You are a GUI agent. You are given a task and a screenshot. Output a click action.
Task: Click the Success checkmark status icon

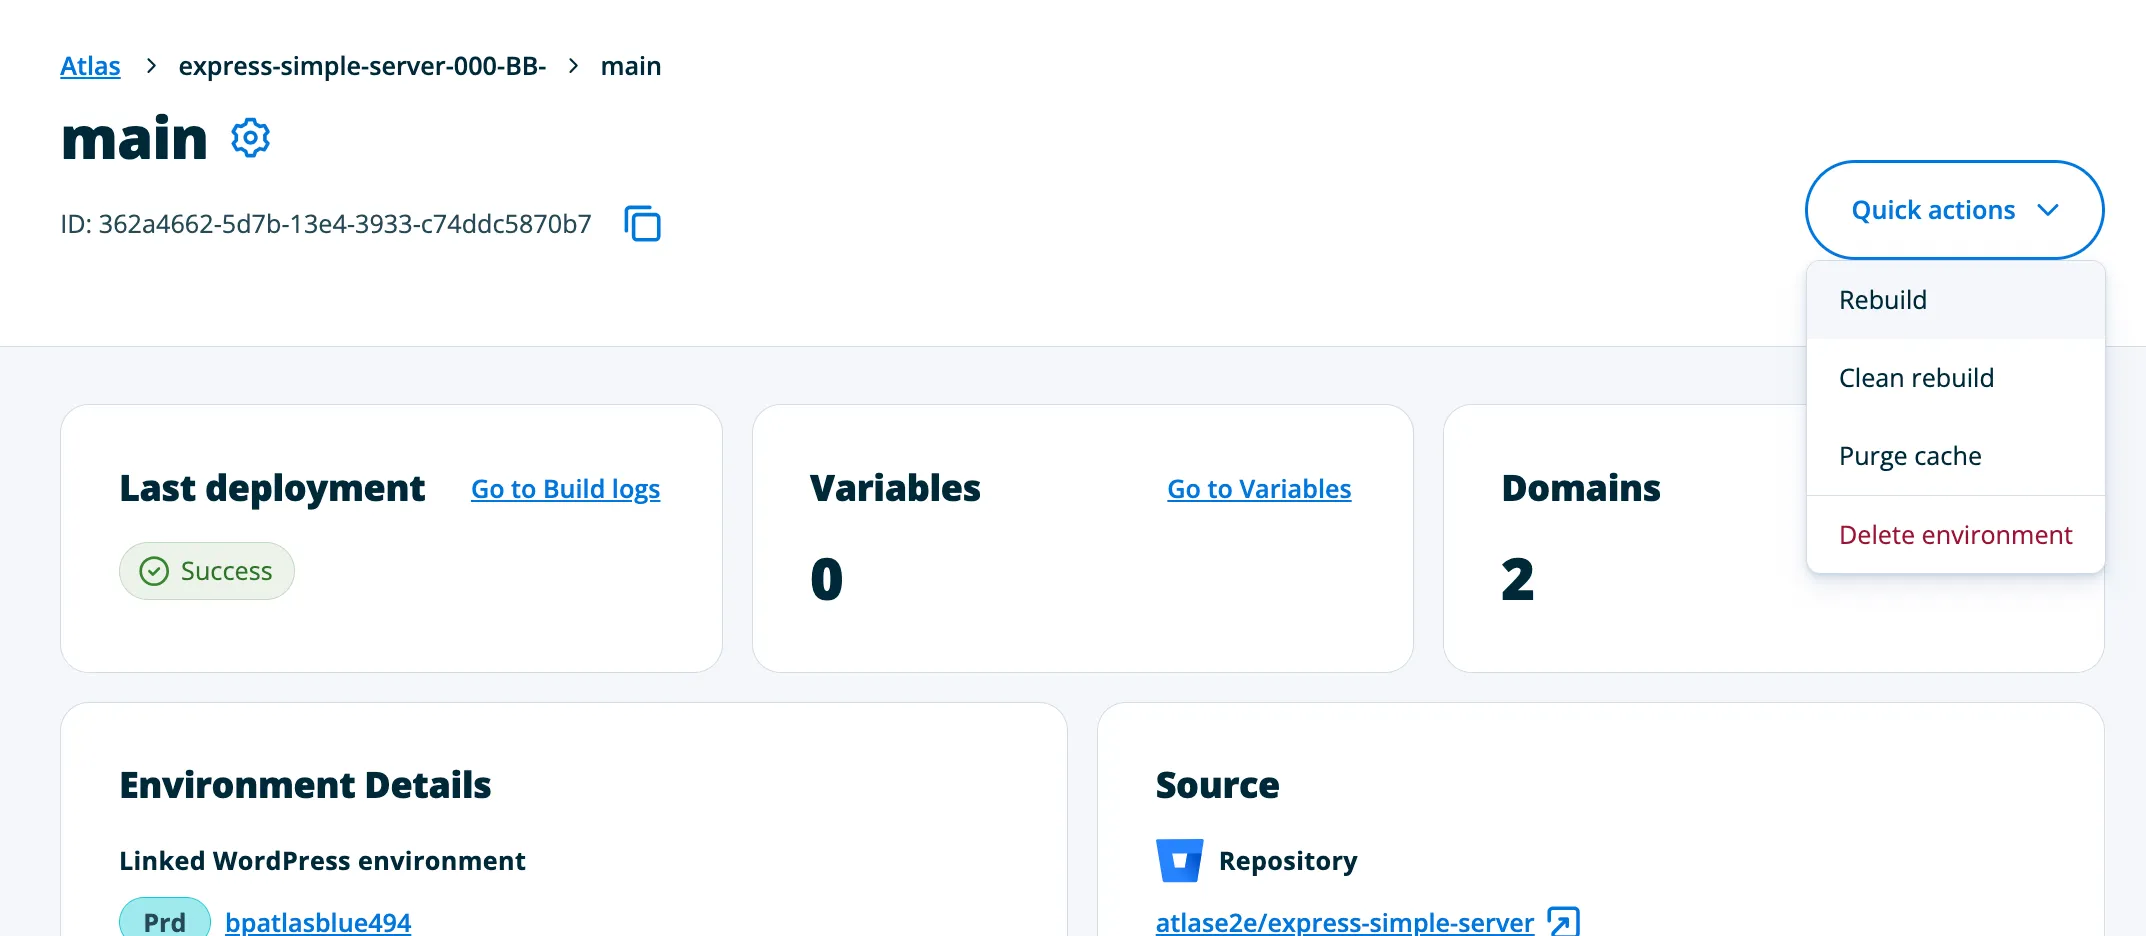pos(154,571)
